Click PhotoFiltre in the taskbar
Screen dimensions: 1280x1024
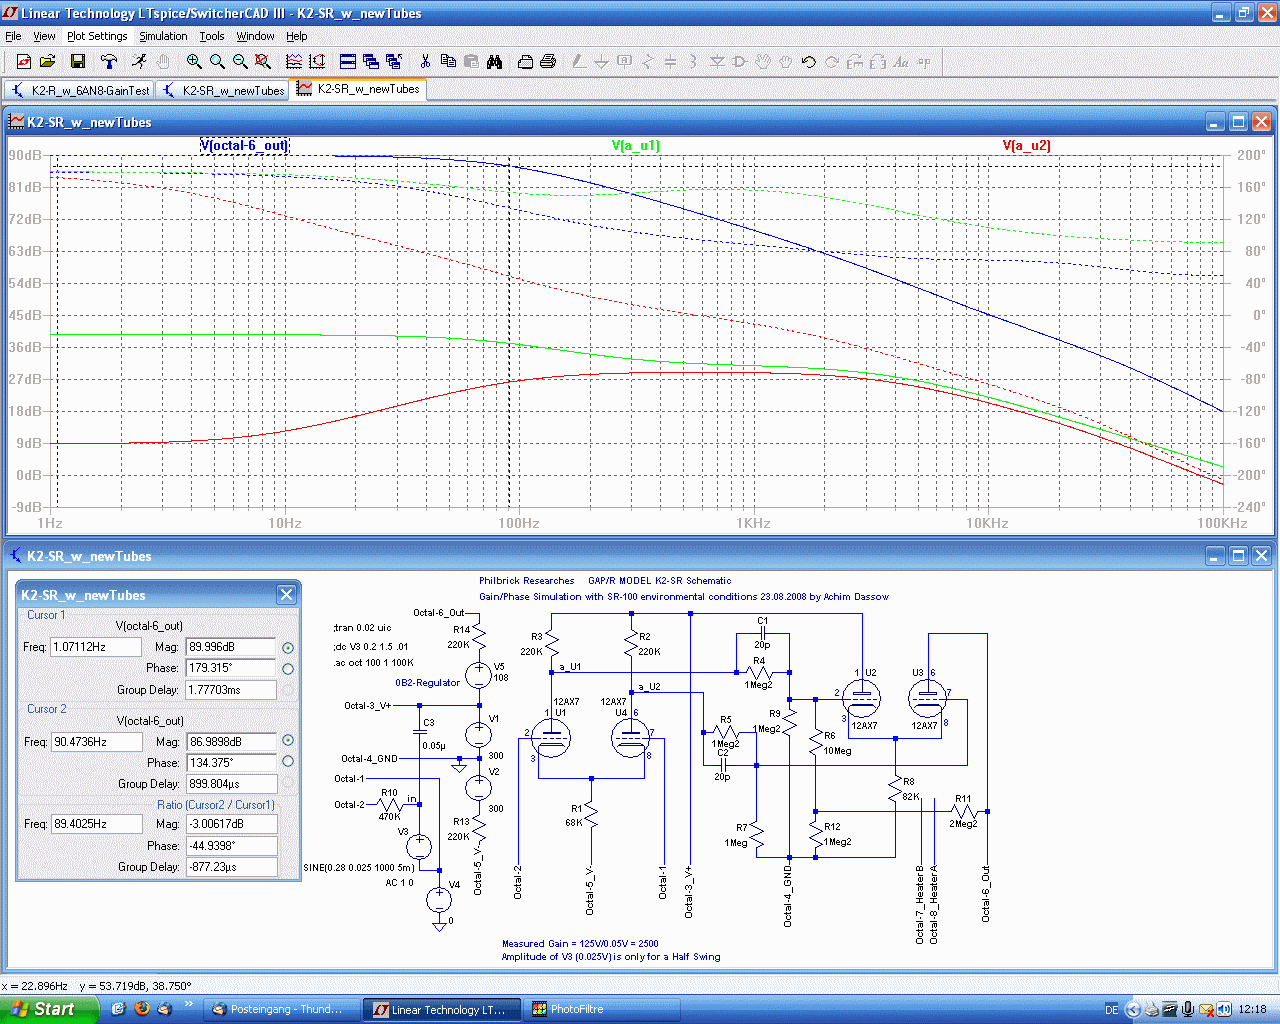point(576,1009)
